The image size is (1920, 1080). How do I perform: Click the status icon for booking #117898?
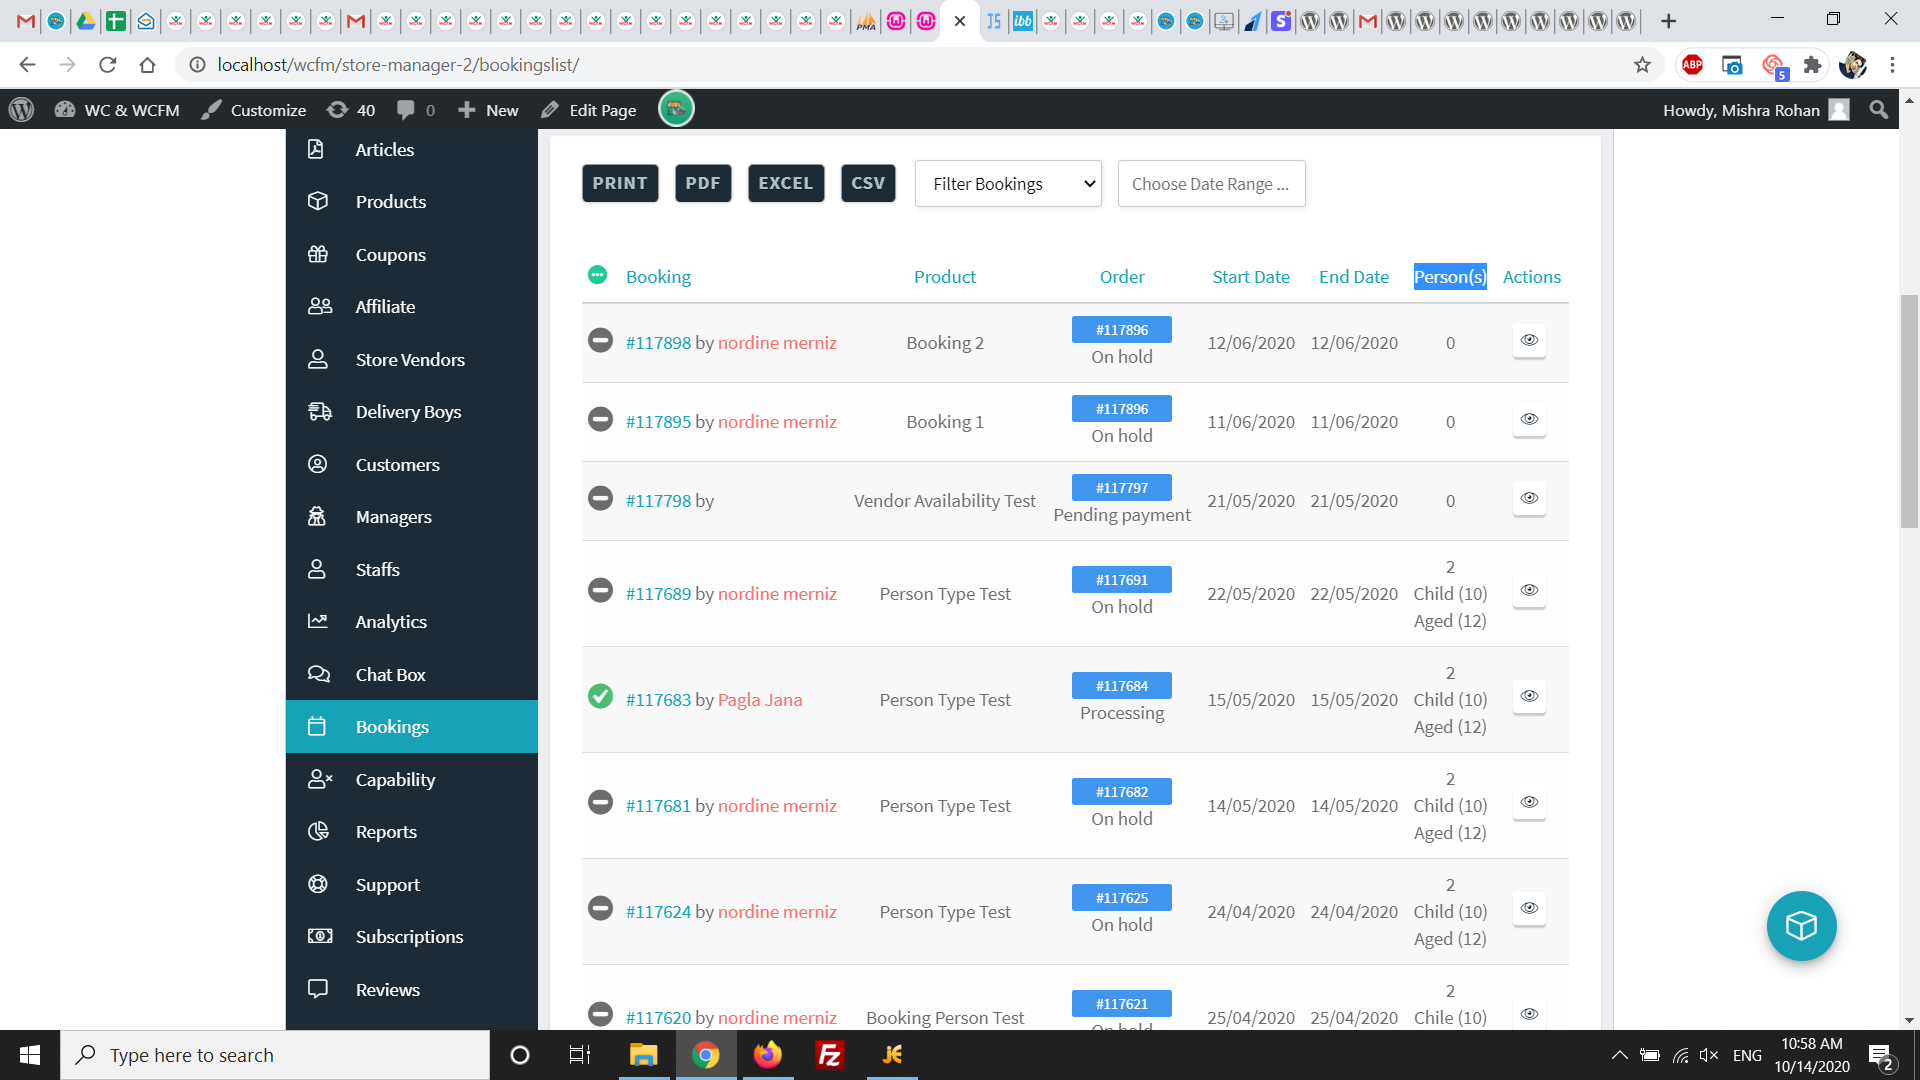pos(600,340)
